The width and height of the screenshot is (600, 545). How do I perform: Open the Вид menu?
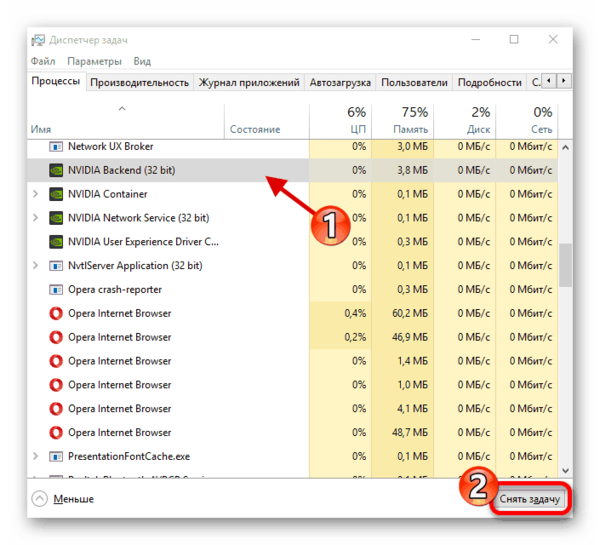[142, 61]
